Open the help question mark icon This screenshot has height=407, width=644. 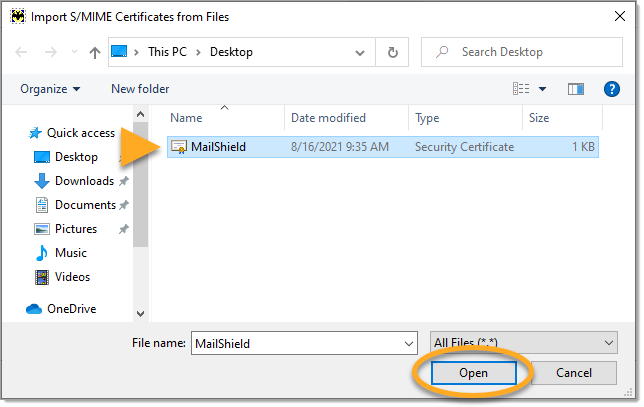coord(612,89)
